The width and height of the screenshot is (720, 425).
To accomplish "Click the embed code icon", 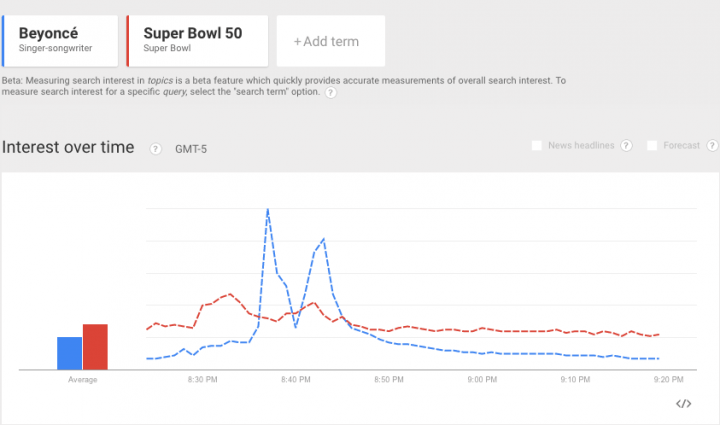I will point(684,404).
